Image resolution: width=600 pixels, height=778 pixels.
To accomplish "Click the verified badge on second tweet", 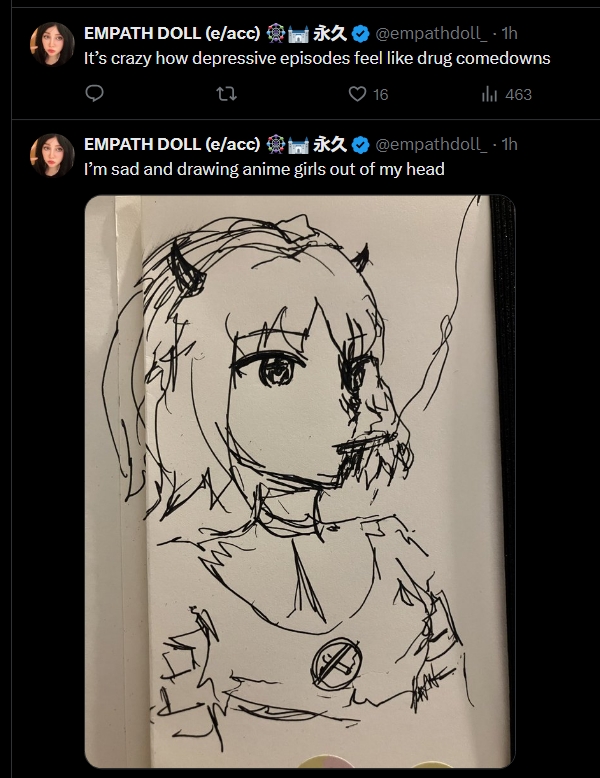I will tap(361, 145).
